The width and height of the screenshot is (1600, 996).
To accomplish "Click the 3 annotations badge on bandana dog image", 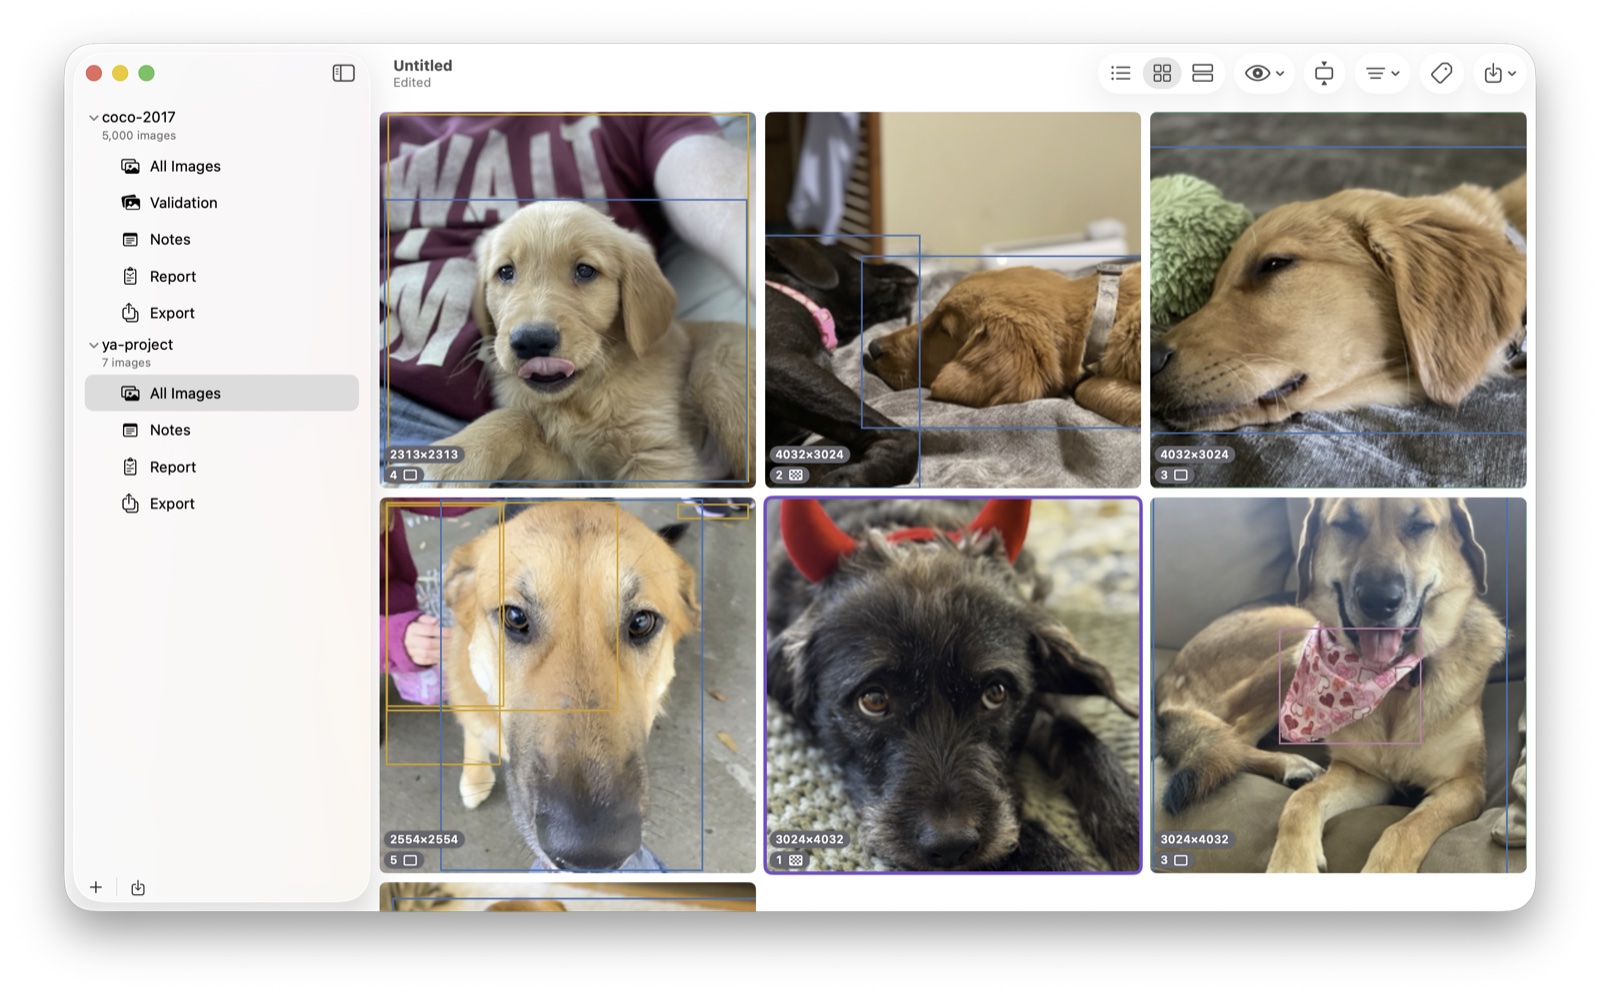I will [1174, 860].
